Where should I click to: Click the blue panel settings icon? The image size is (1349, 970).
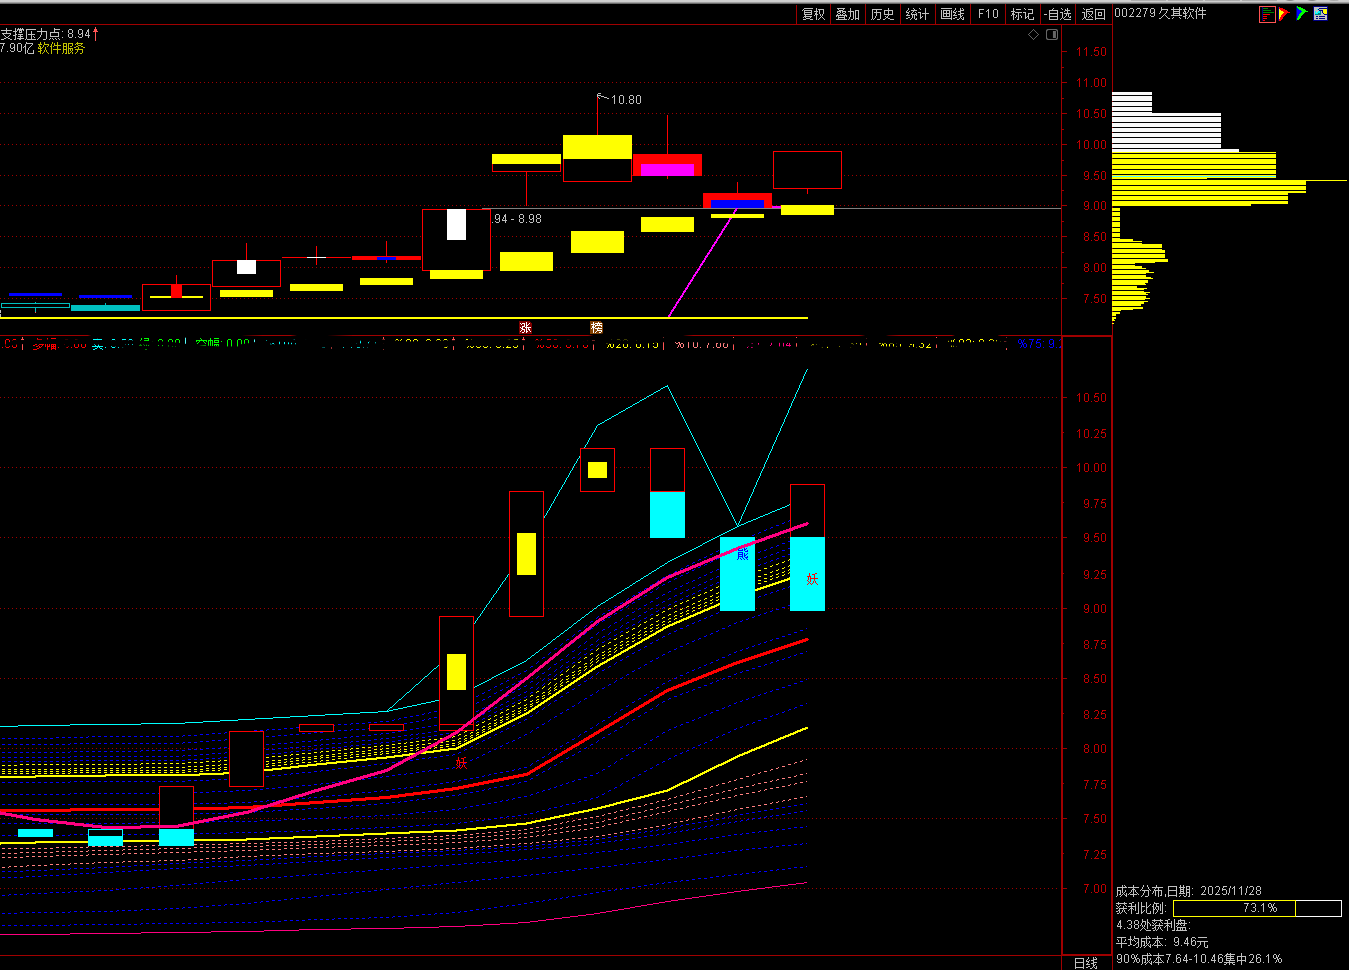[1321, 14]
